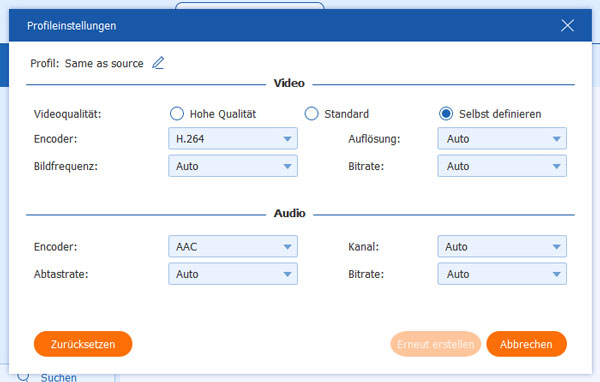Click the Zurücksetzen reset button
This screenshot has width=600, height=382.
pos(83,344)
